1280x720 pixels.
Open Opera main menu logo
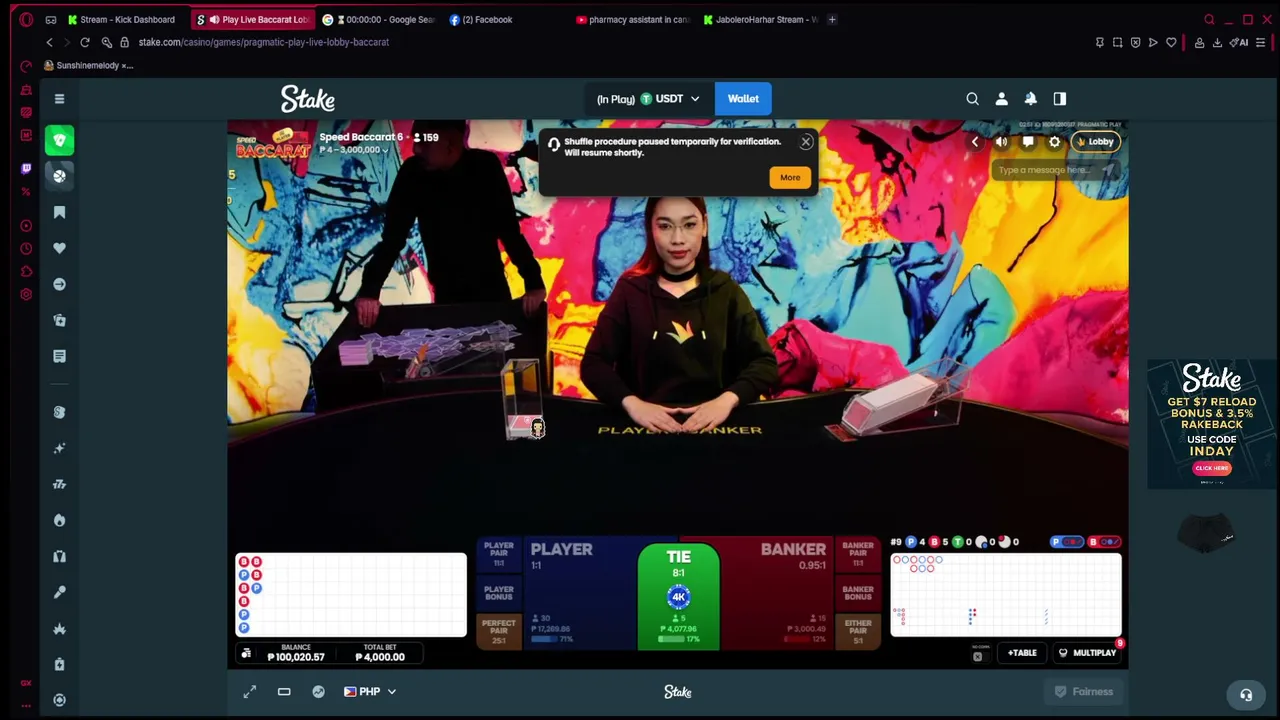pos(26,19)
